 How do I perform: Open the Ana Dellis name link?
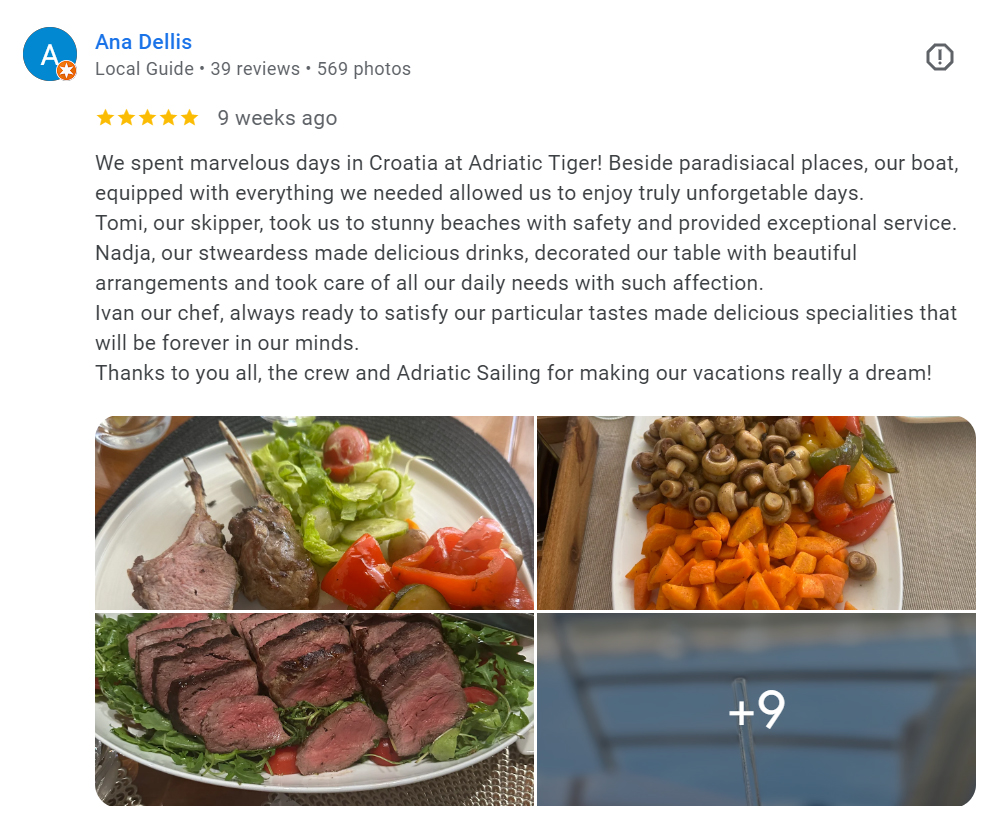pos(143,42)
